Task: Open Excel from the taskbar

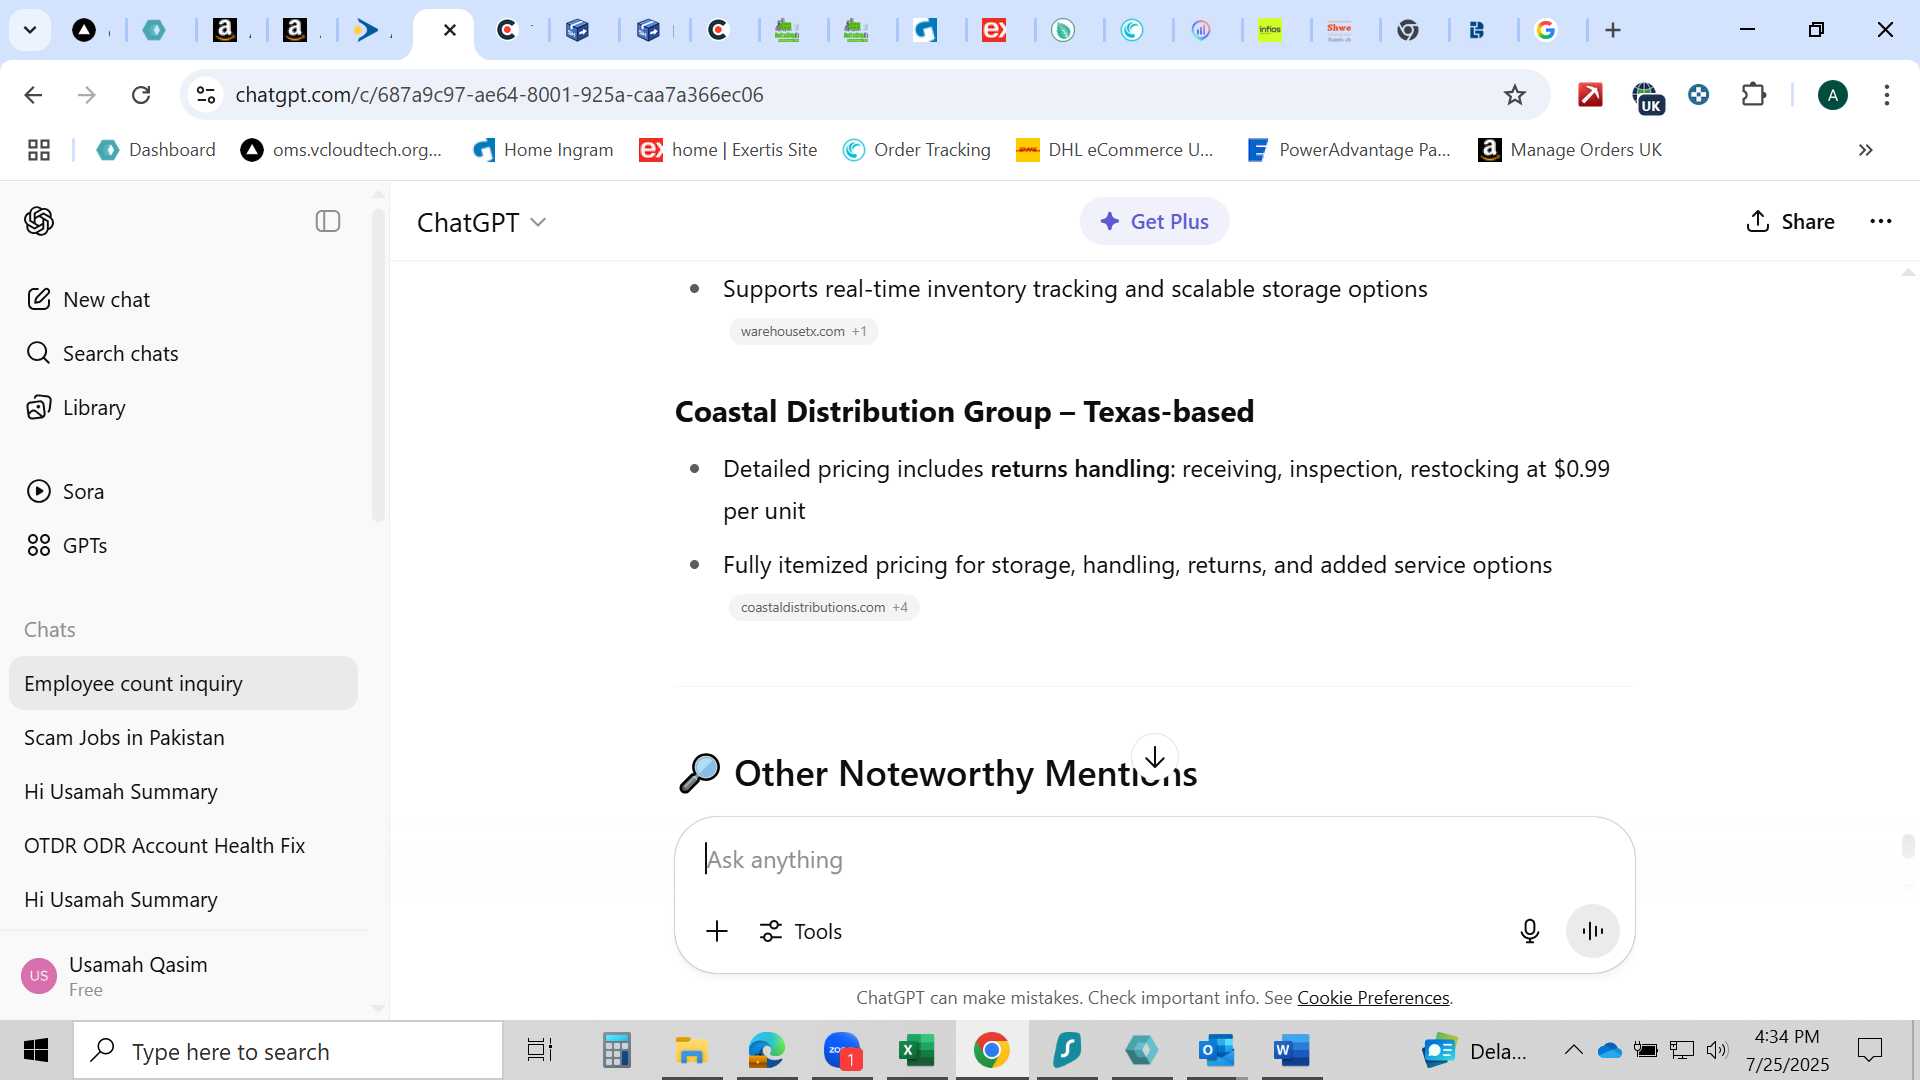Action: tap(916, 1050)
